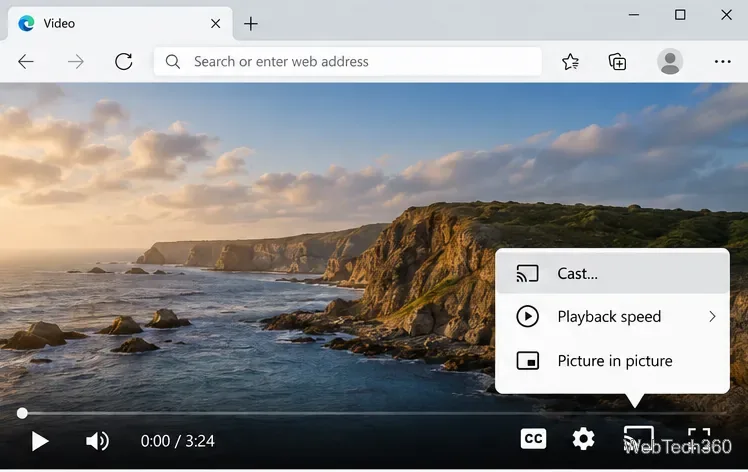Click the forward navigation arrow
The image size is (748, 472).
(75, 62)
